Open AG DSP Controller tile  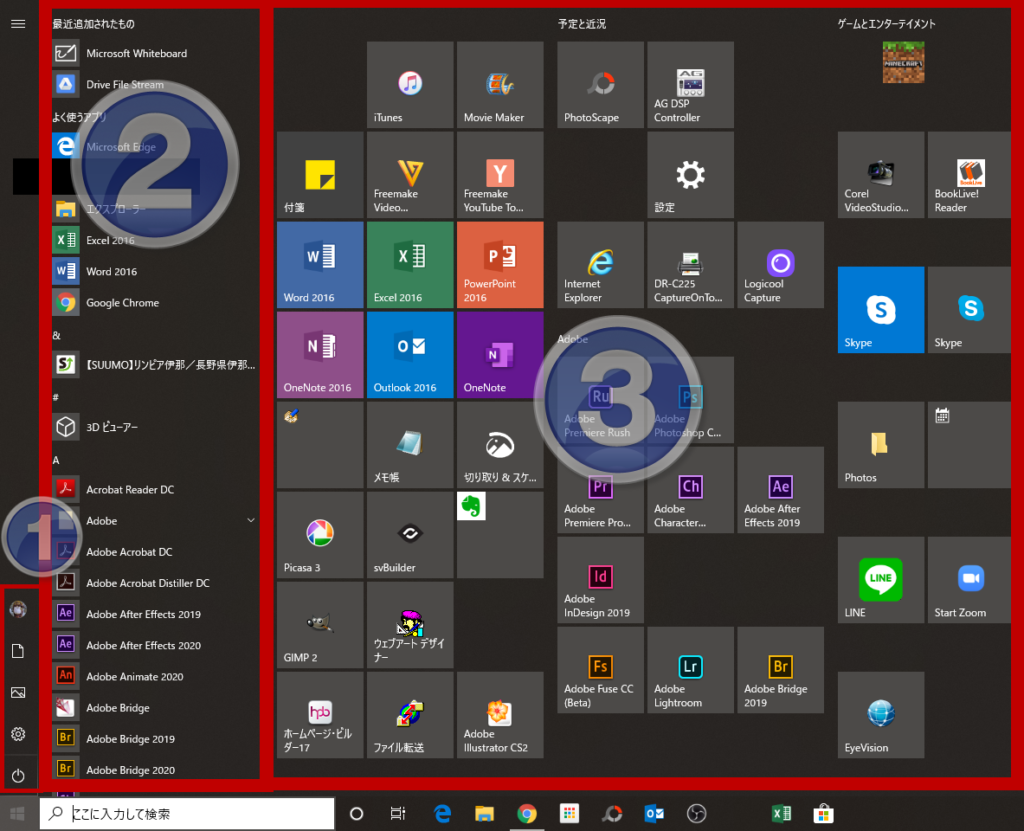point(690,84)
